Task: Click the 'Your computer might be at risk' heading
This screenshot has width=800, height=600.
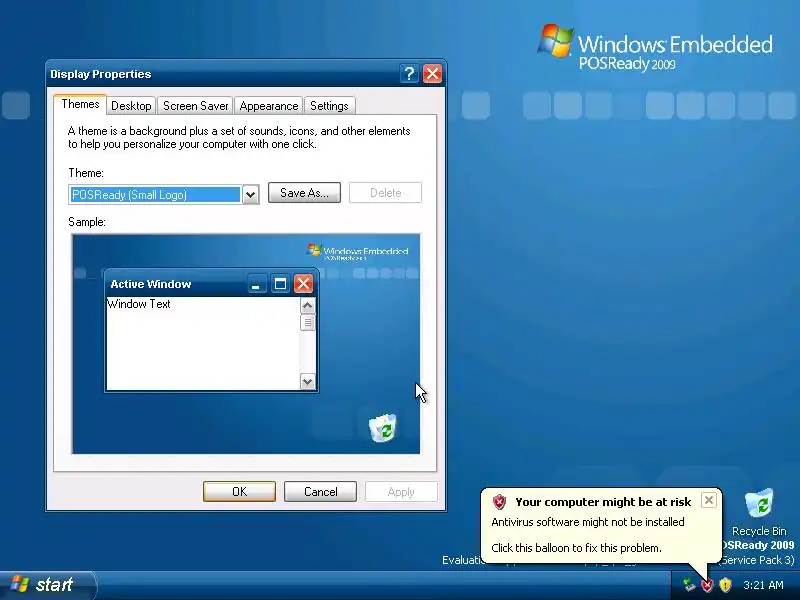Action: tap(603, 502)
